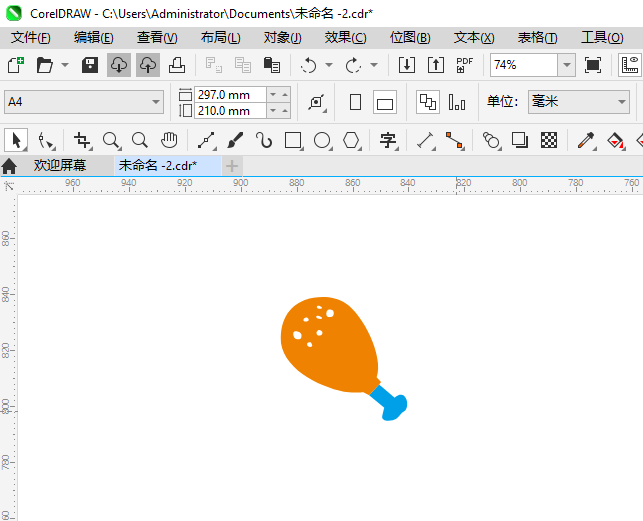This screenshot has height=521, width=643.
Task: Add a new document tab
Action: tap(232, 166)
